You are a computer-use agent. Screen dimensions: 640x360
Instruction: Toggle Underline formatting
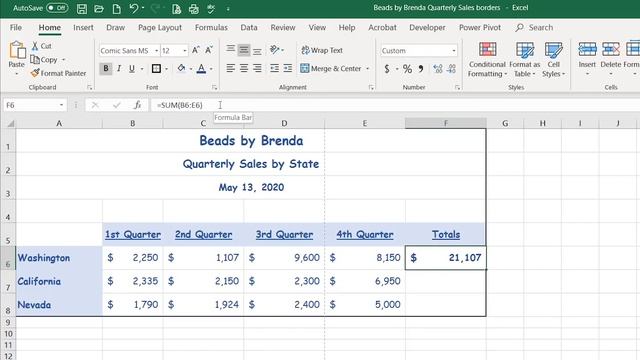pyautogui.click(x=131, y=69)
